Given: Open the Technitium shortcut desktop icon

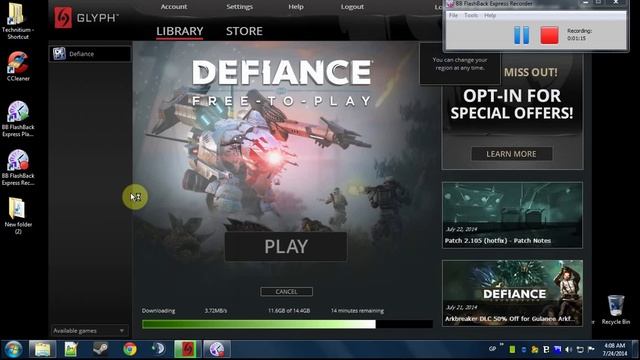Looking at the screenshot, I should (18, 21).
